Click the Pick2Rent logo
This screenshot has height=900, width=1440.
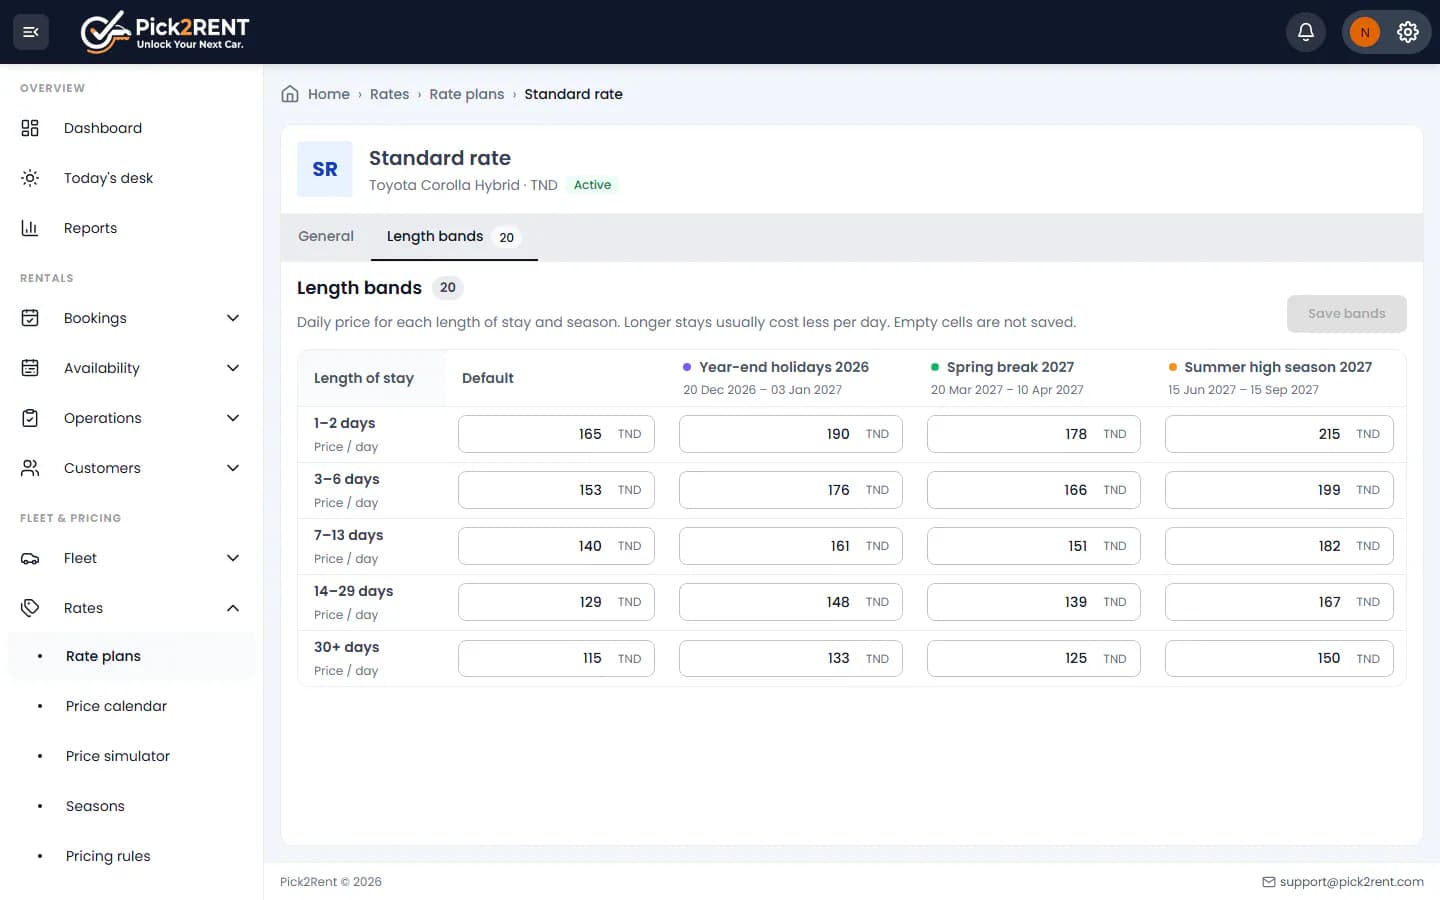point(165,32)
